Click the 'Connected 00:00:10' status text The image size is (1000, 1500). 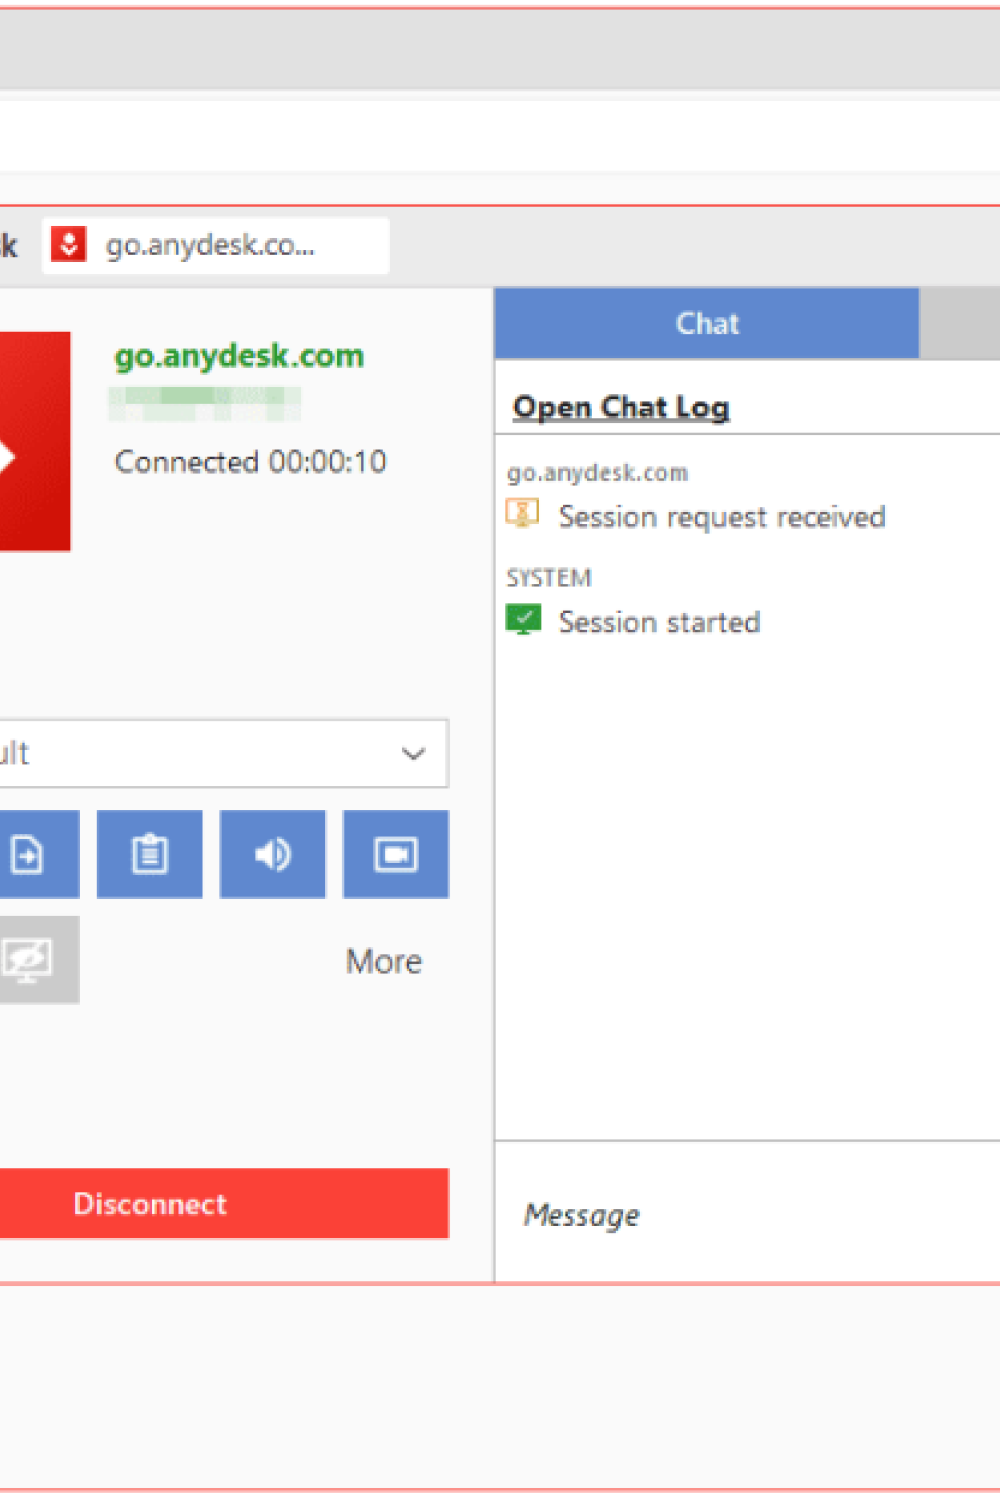251,461
